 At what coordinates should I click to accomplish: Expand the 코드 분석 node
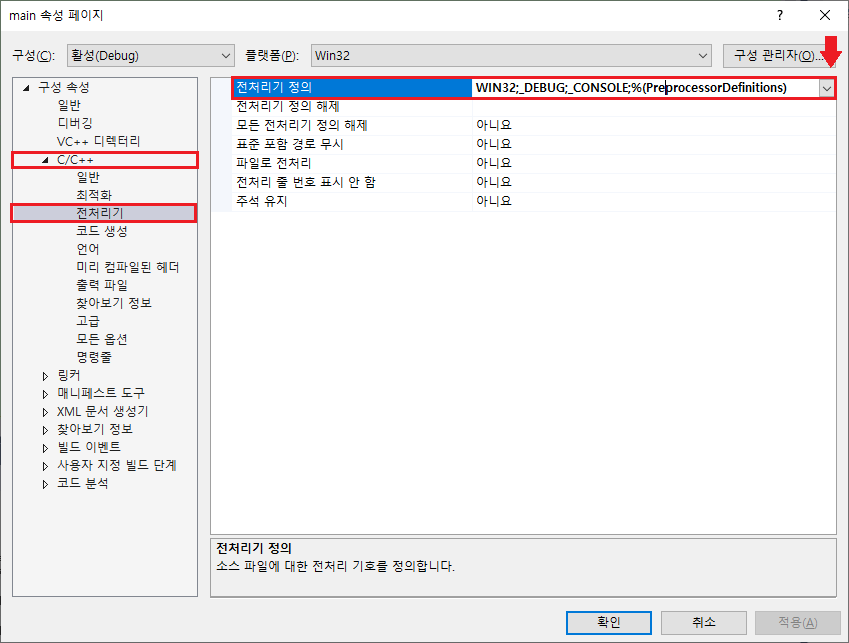[45, 484]
